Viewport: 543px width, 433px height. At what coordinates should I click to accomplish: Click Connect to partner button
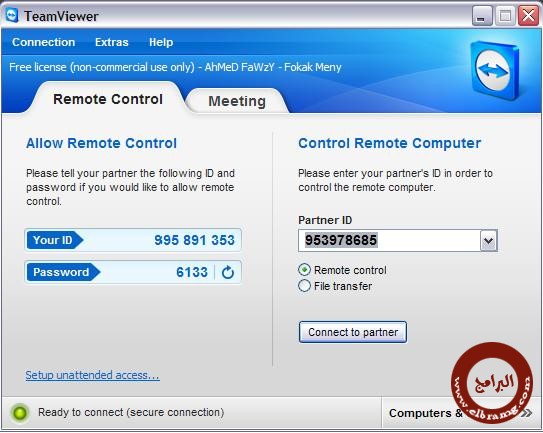point(353,332)
